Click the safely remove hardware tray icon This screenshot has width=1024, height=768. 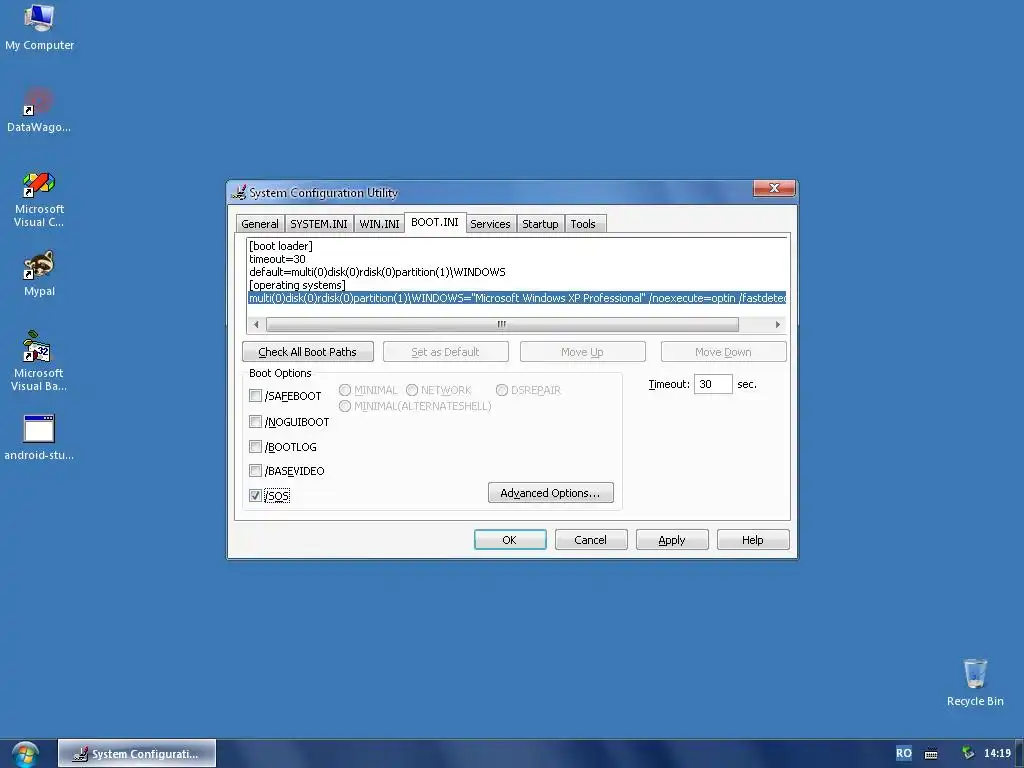pyautogui.click(x=968, y=753)
